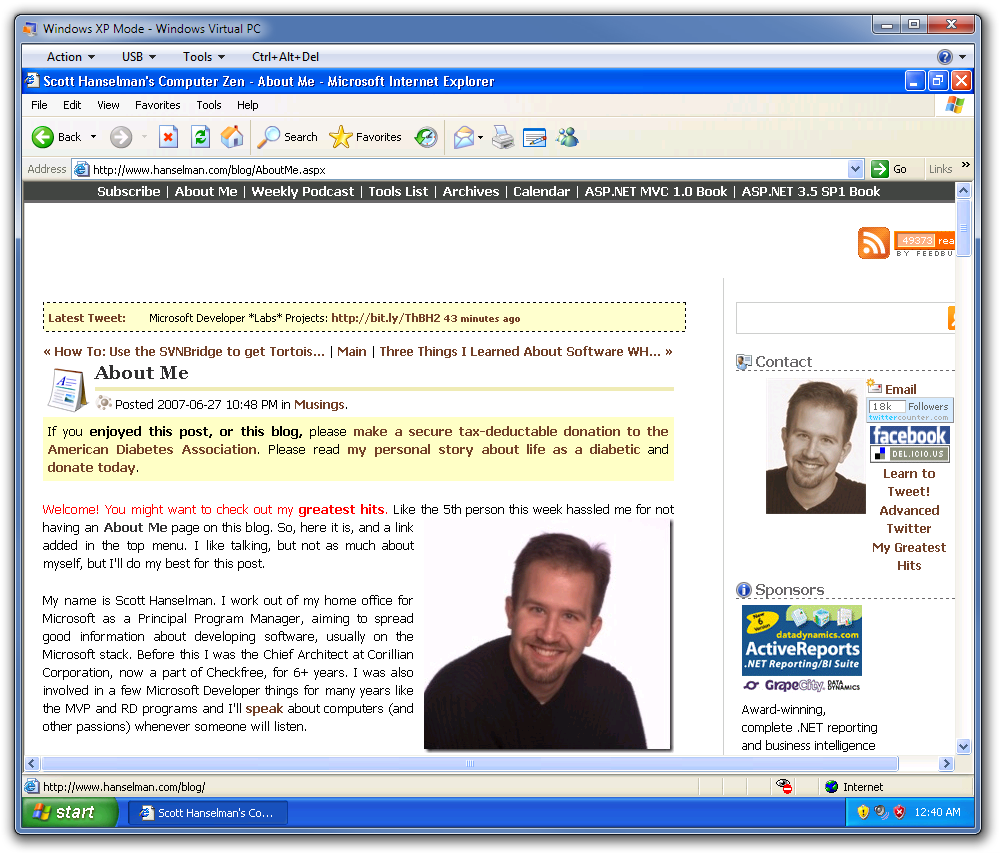Click the Musings category link
This screenshot has width=1000, height=853.
tap(320, 404)
